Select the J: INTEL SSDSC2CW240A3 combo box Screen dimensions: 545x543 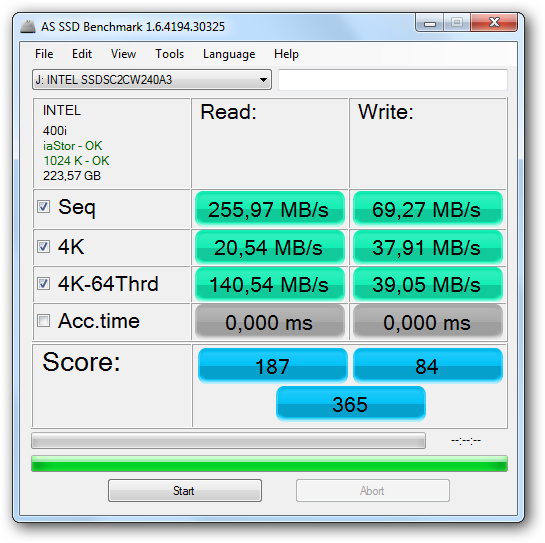tap(152, 80)
